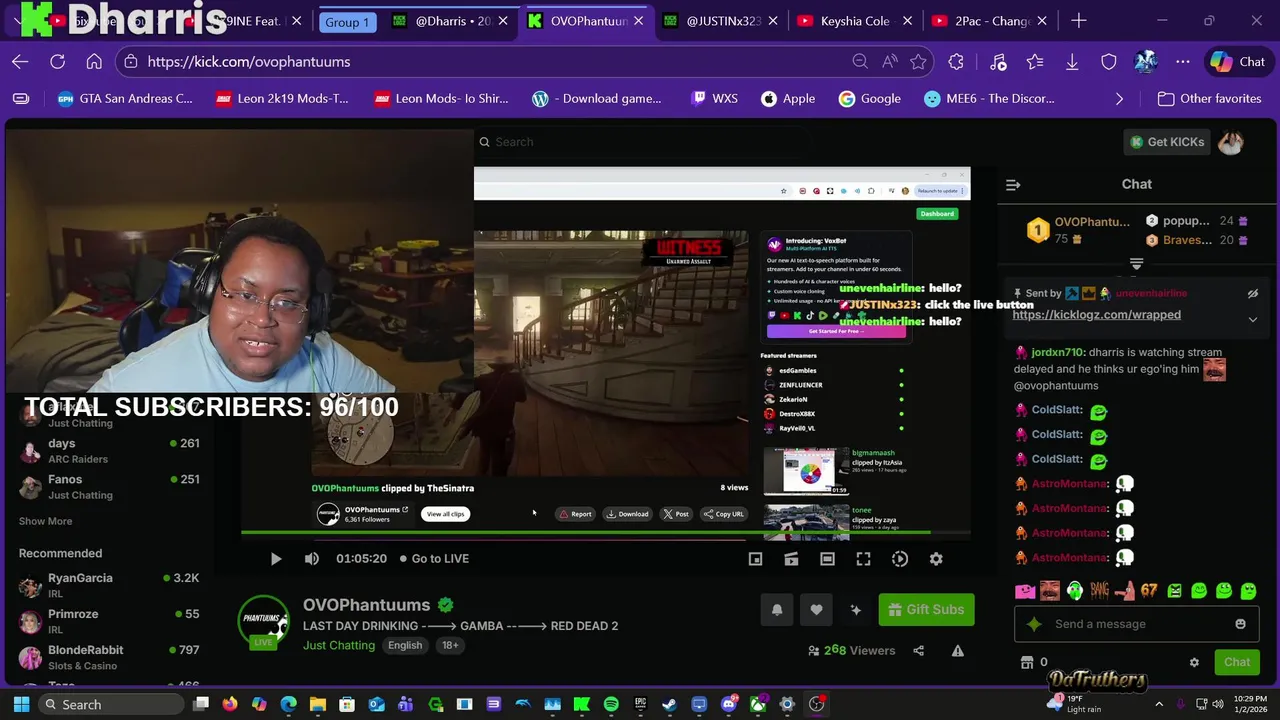Mute the stream with the volume icon
1280x720 pixels.
[312, 559]
